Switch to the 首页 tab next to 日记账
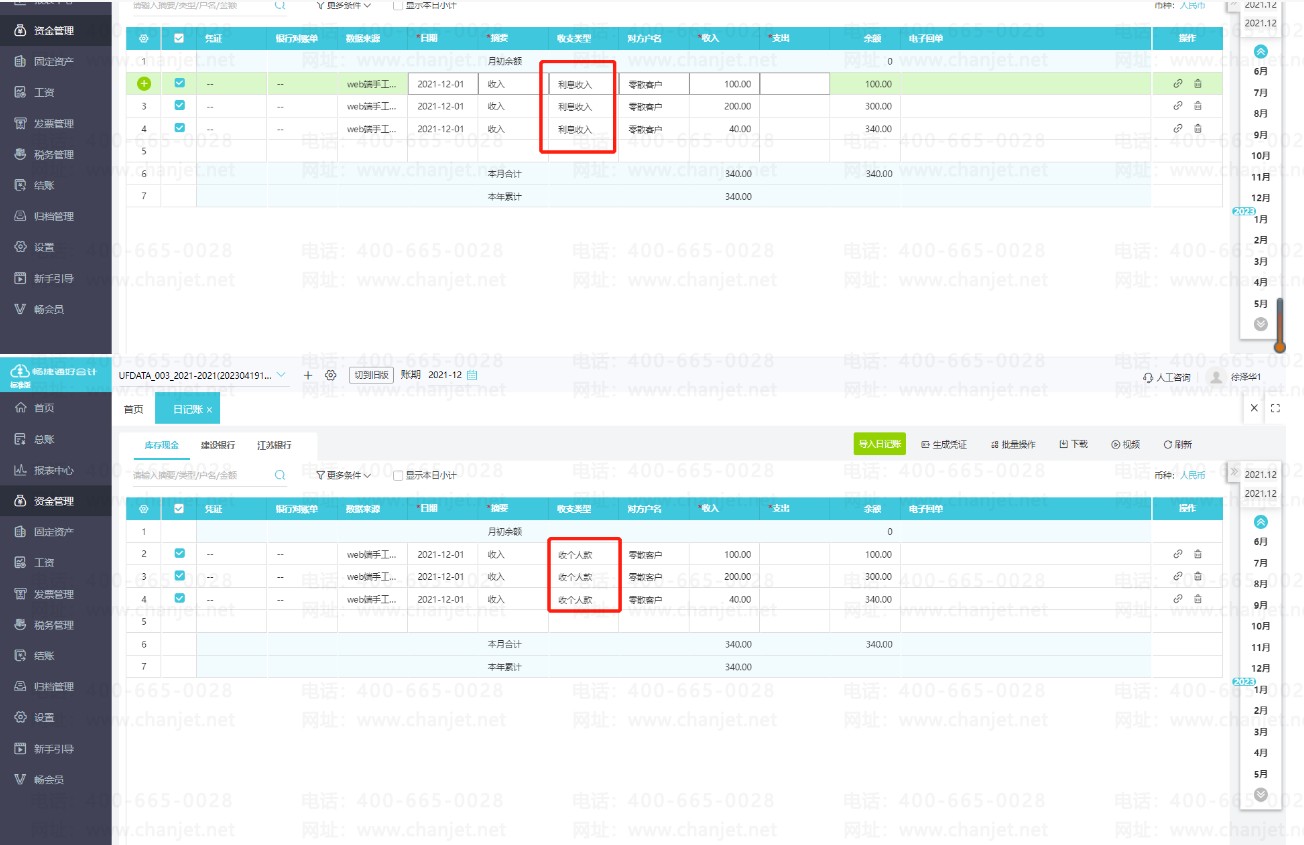Screen dimensions: 1304x845 click(x=133, y=409)
